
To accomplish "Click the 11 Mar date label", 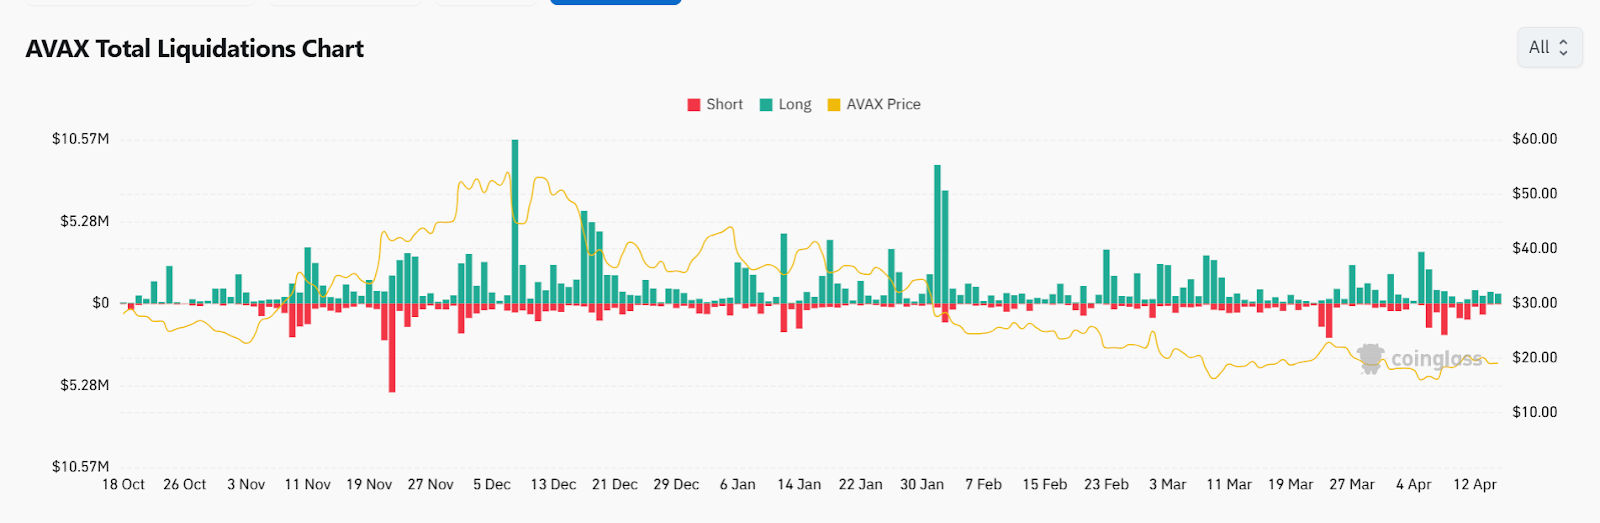I will (1229, 484).
